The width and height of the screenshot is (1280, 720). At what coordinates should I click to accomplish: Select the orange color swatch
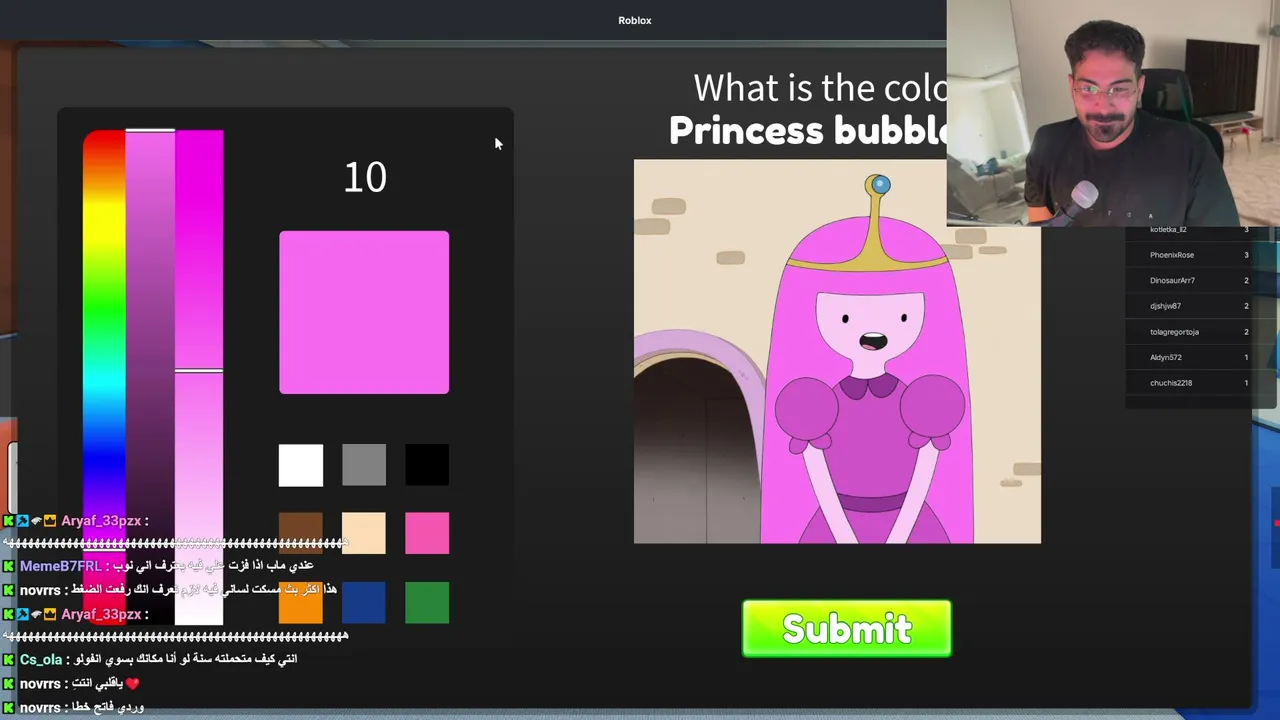[x=301, y=602]
